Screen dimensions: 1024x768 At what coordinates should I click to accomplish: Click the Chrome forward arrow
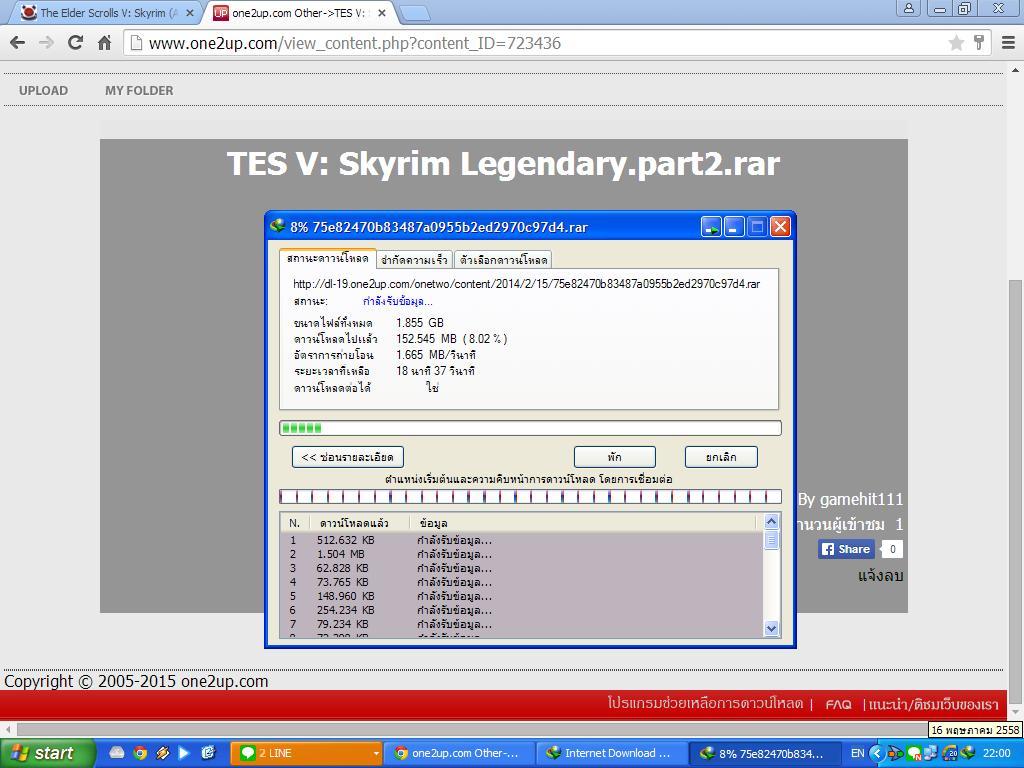pos(46,43)
